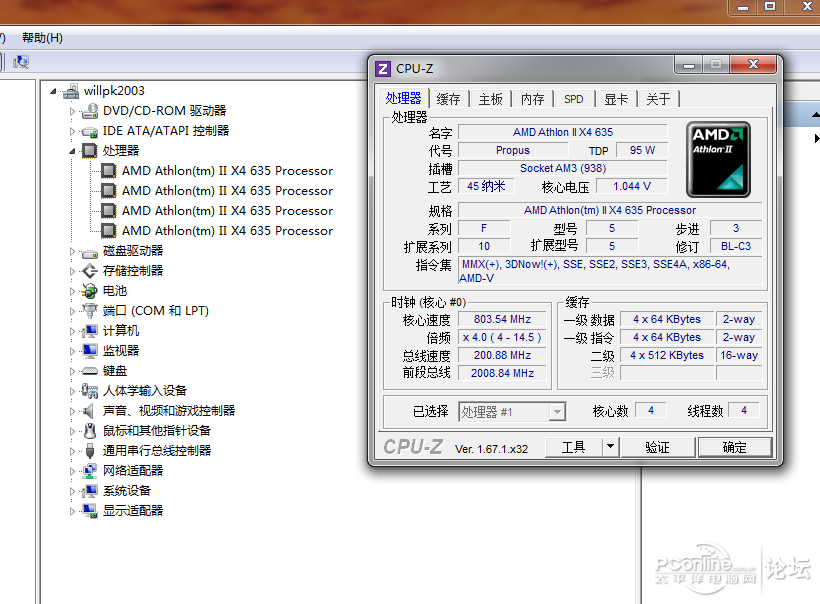Image resolution: width=820 pixels, height=604 pixels.
Task: Expand the DVD/CD-ROM 驱动器 node
Action: coord(73,111)
